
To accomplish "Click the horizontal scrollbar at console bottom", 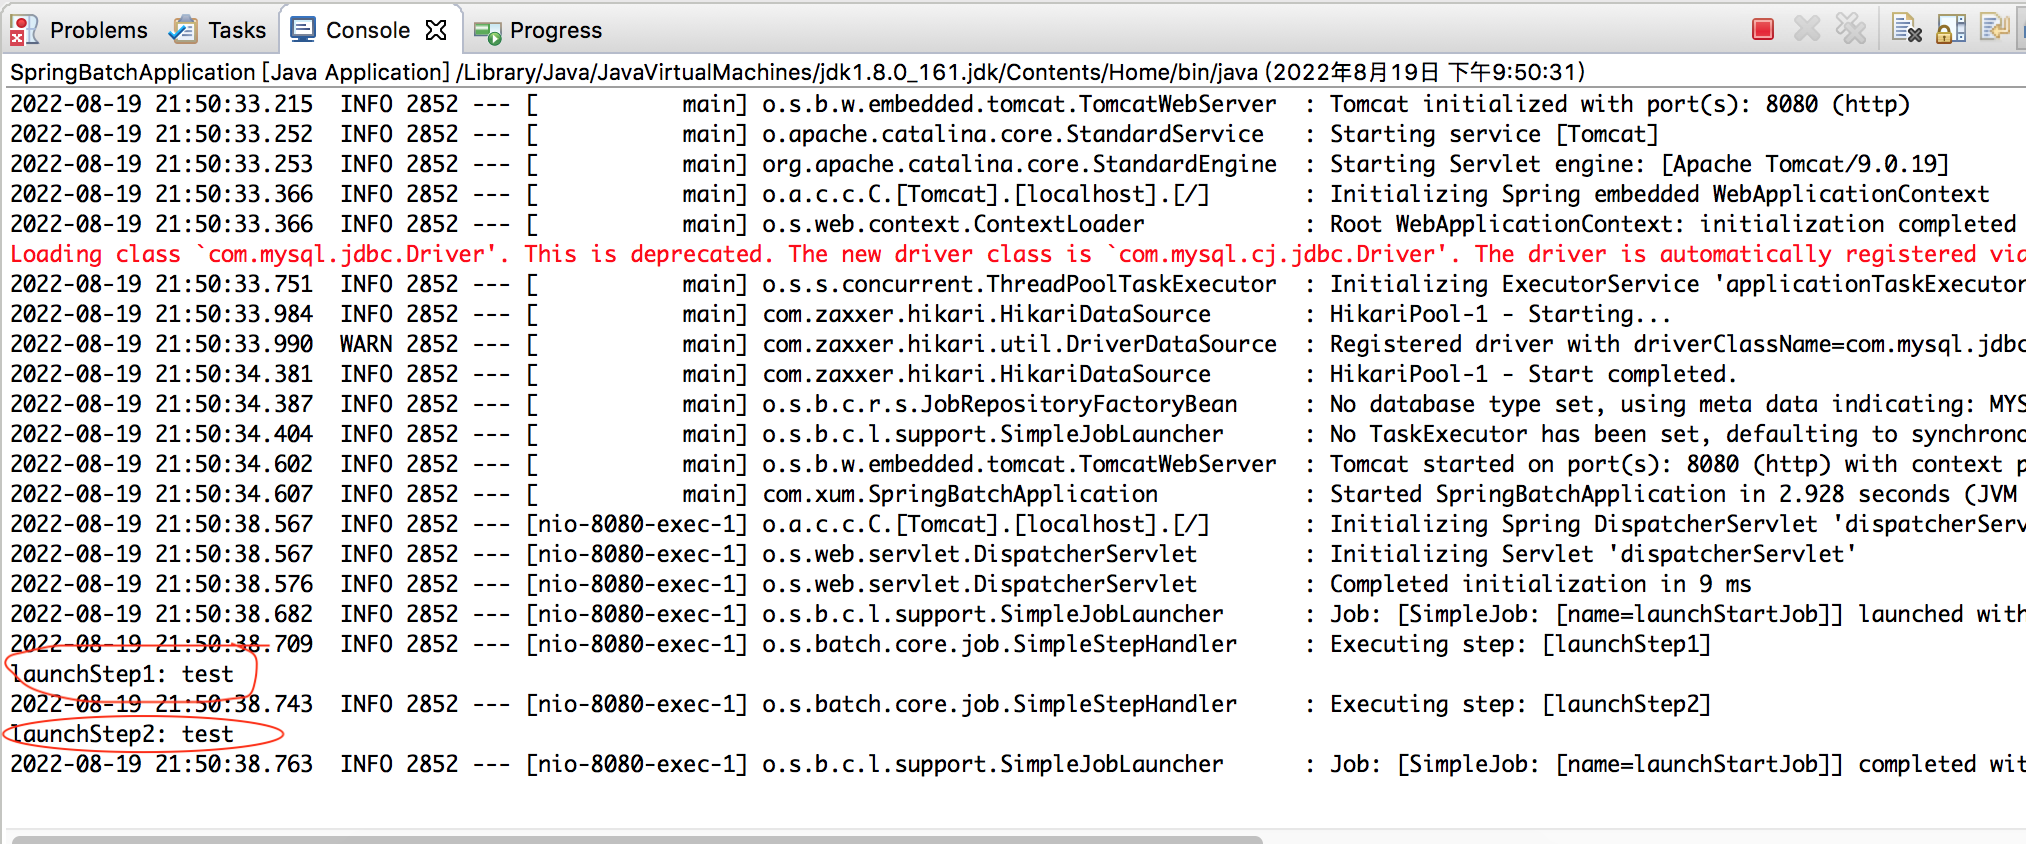I will 636,838.
